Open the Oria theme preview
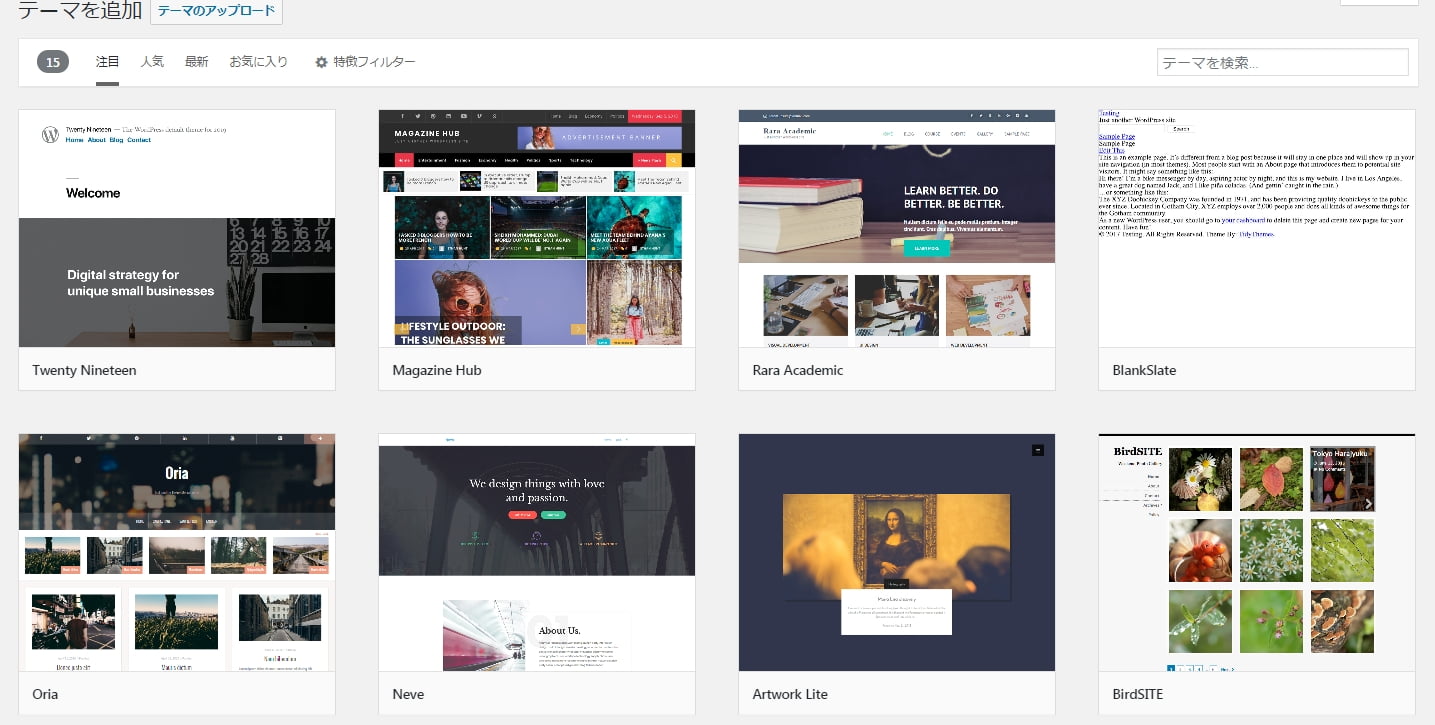Image resolution: width=1435 pixels, height=725 pixels. (176, 552)
